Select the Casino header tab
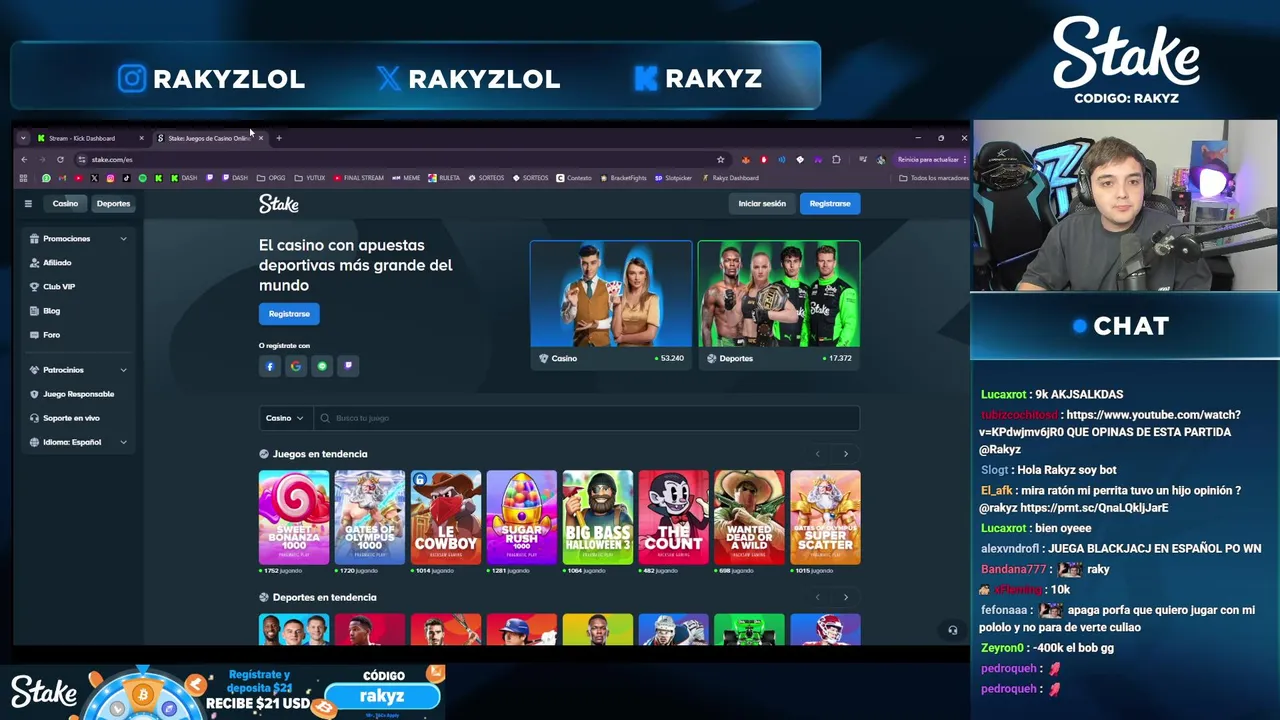Screen dimensions: 1280x720 (65, 204)
